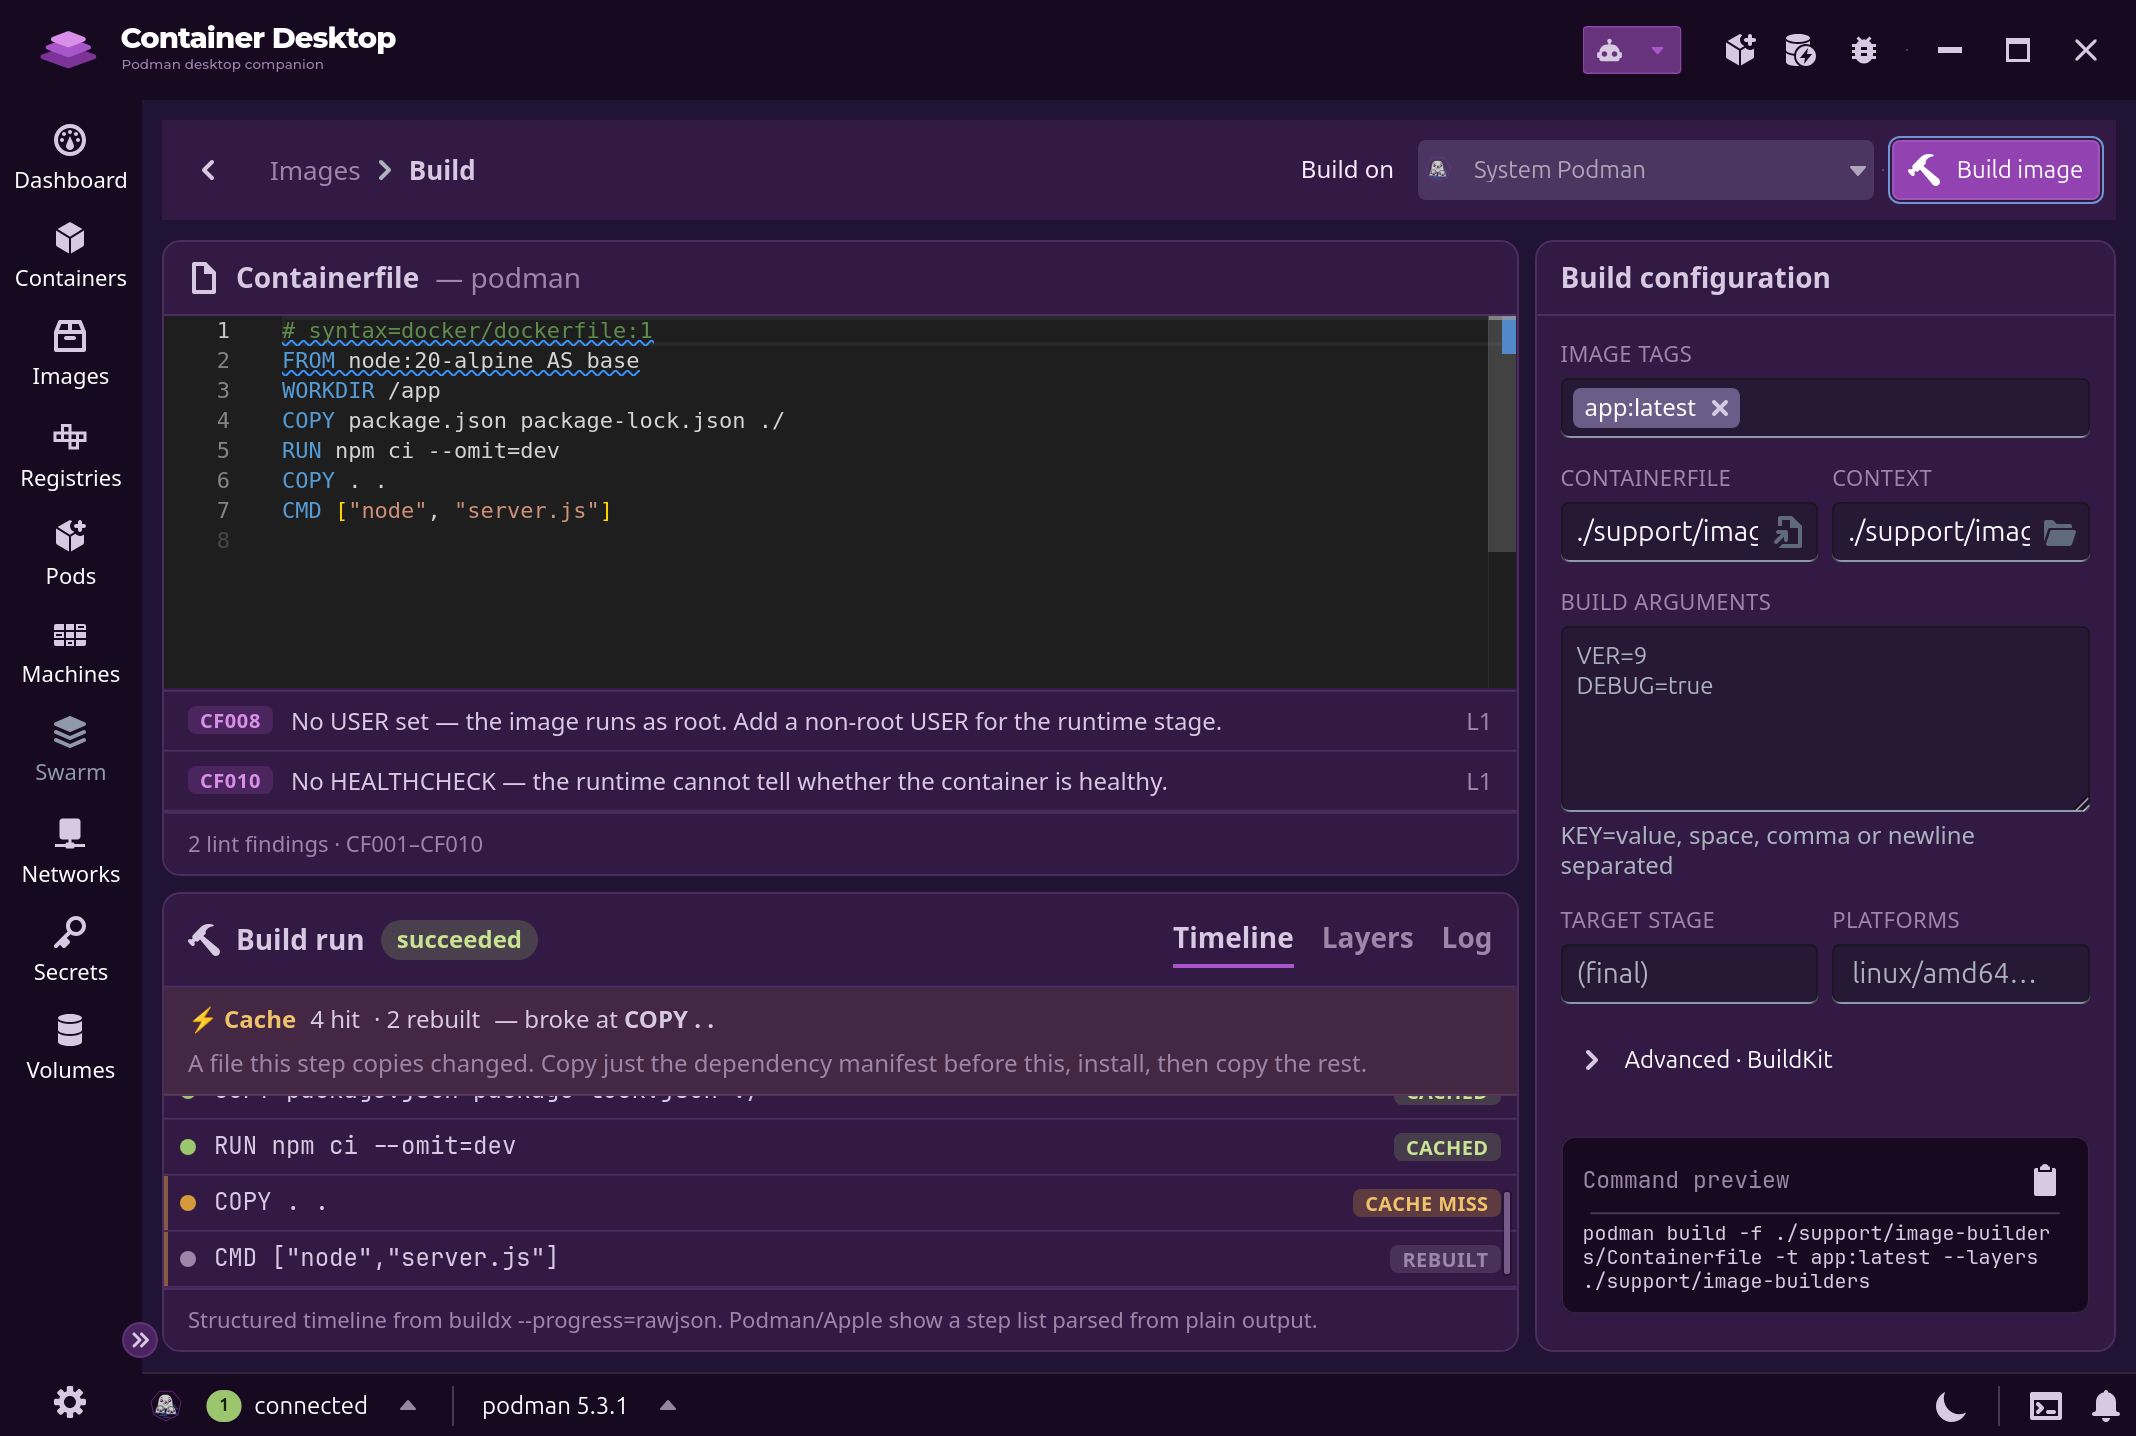Click the robot connection button in the title bar
2136x1436 pixels.
click(1610, 50)
